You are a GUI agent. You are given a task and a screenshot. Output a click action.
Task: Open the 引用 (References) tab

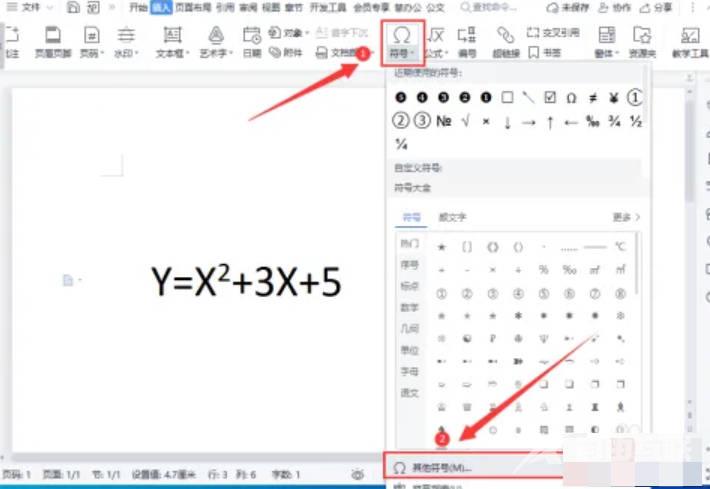coord(225,7)
